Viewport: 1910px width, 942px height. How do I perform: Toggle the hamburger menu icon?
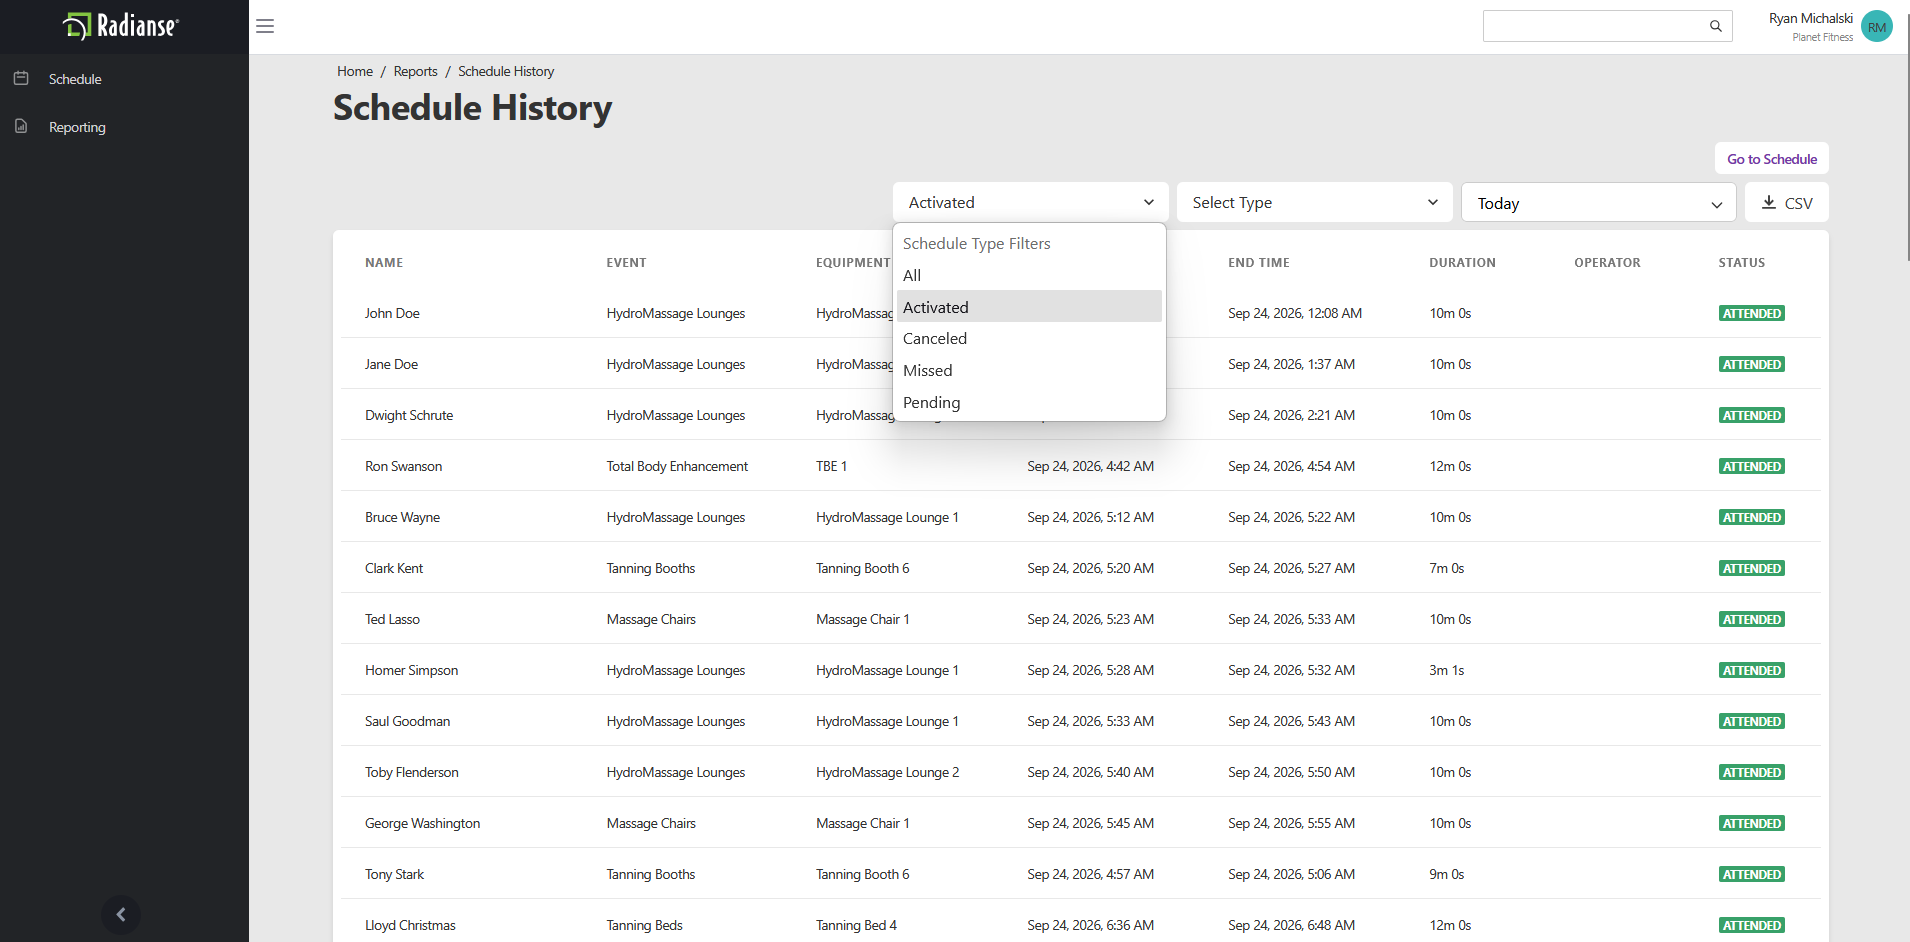tap(265, 26)
